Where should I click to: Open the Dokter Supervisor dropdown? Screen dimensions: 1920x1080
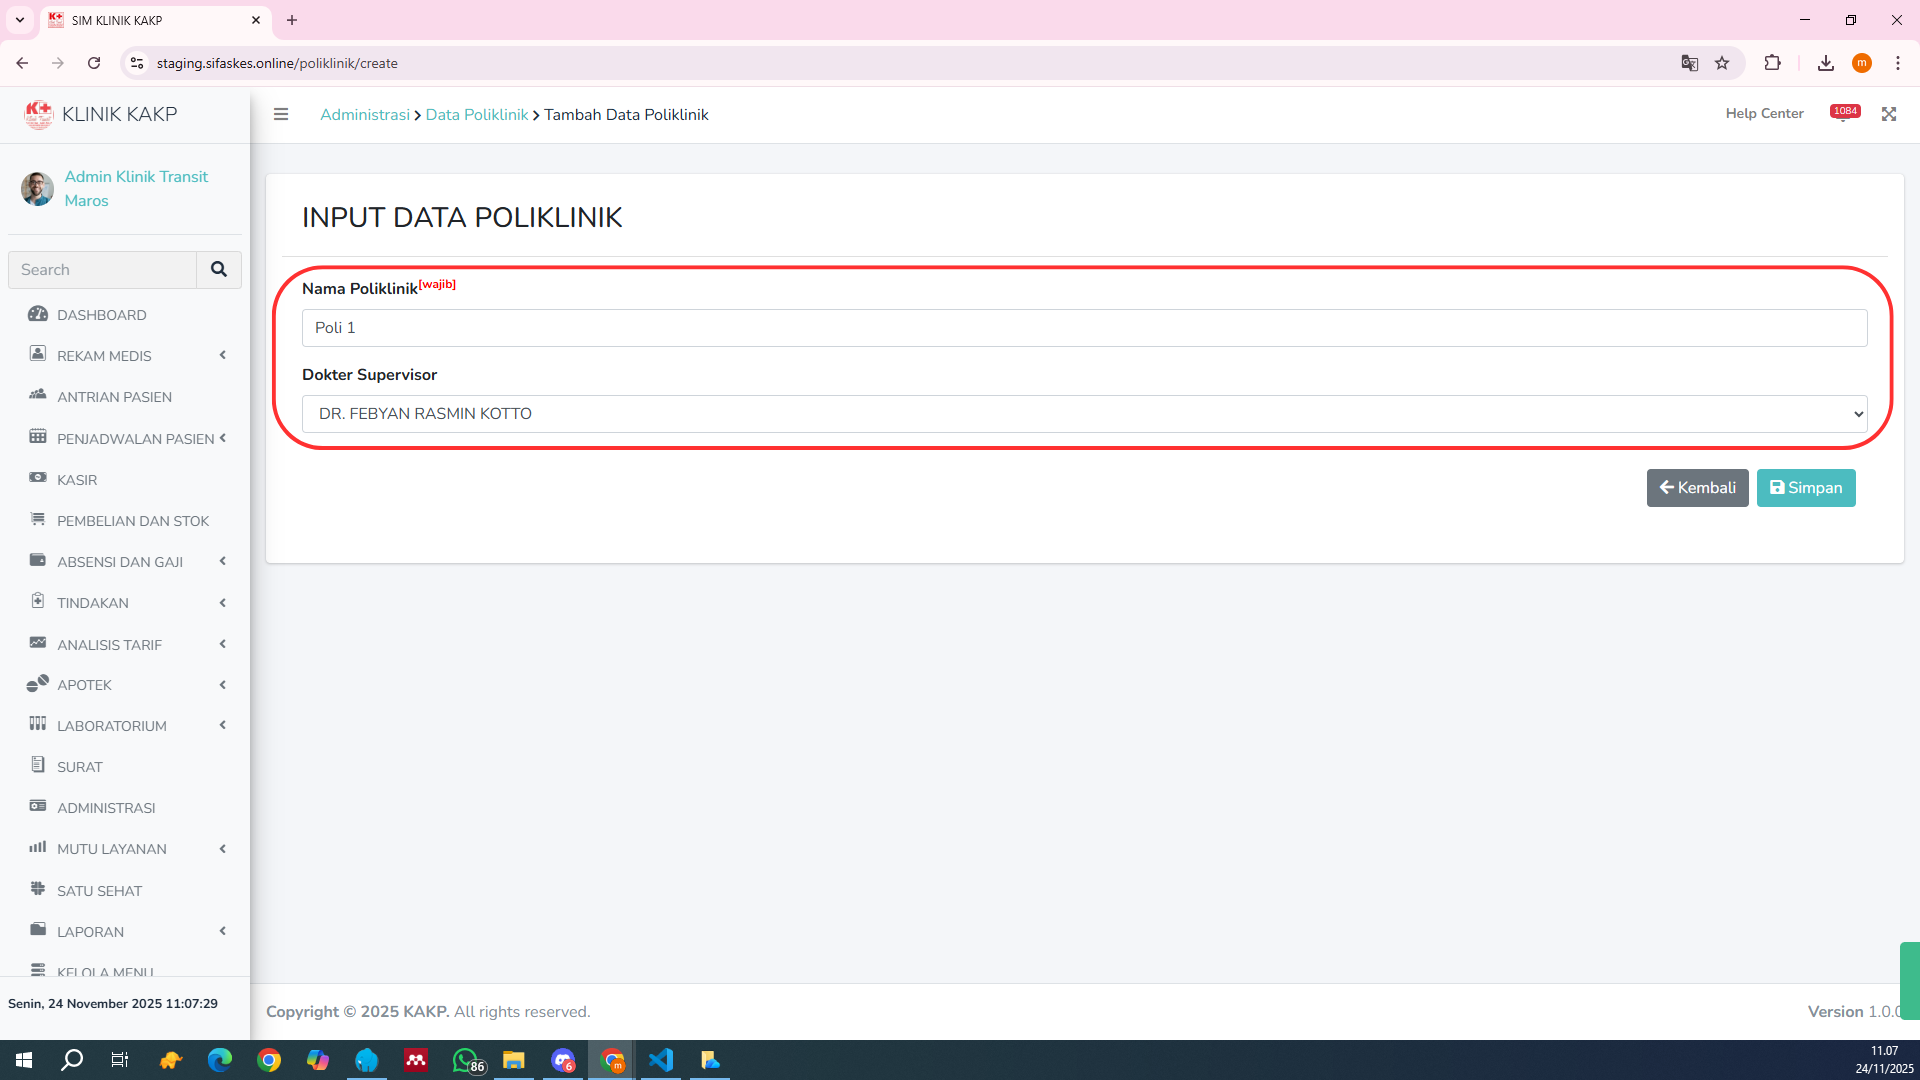pyautogui.click(x=1084, y=414)
